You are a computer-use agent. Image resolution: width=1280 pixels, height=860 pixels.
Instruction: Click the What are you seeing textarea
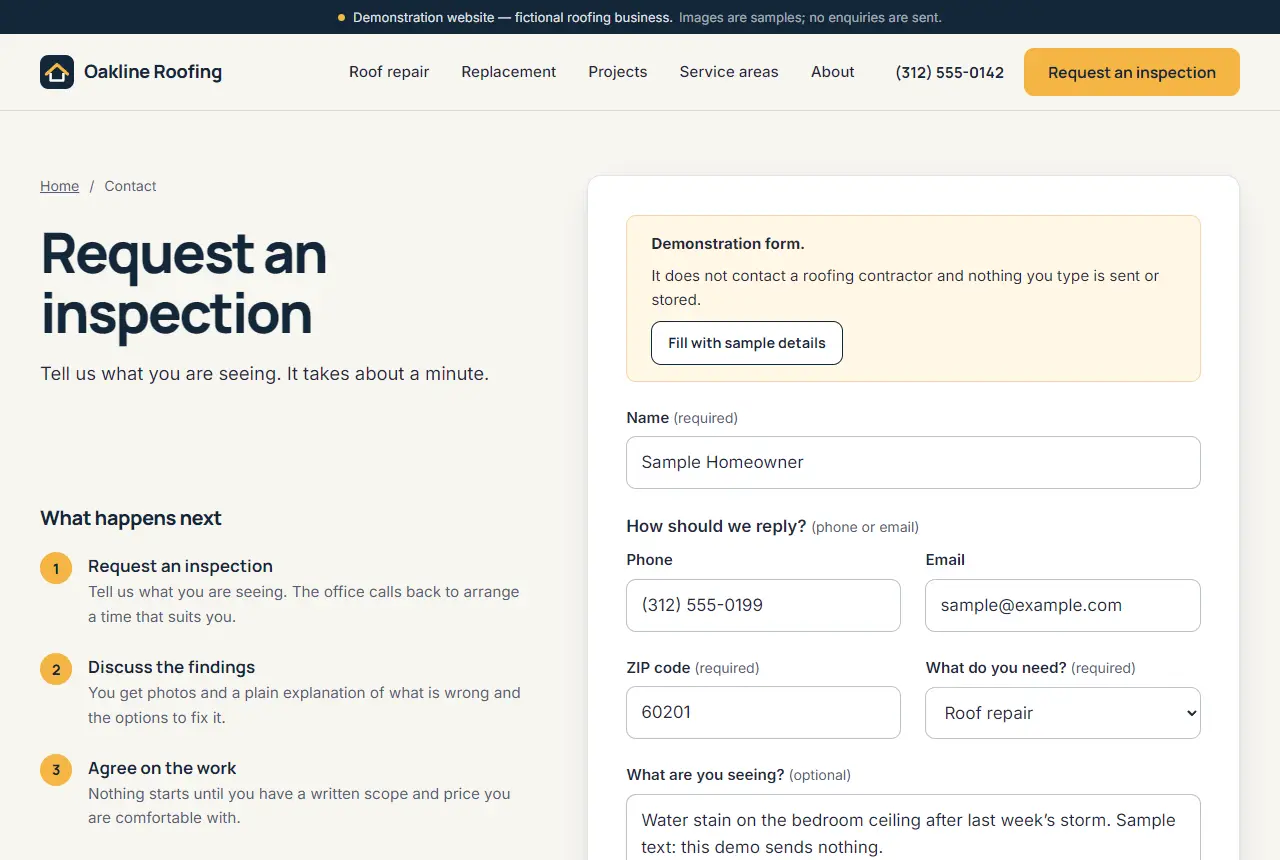913,827
